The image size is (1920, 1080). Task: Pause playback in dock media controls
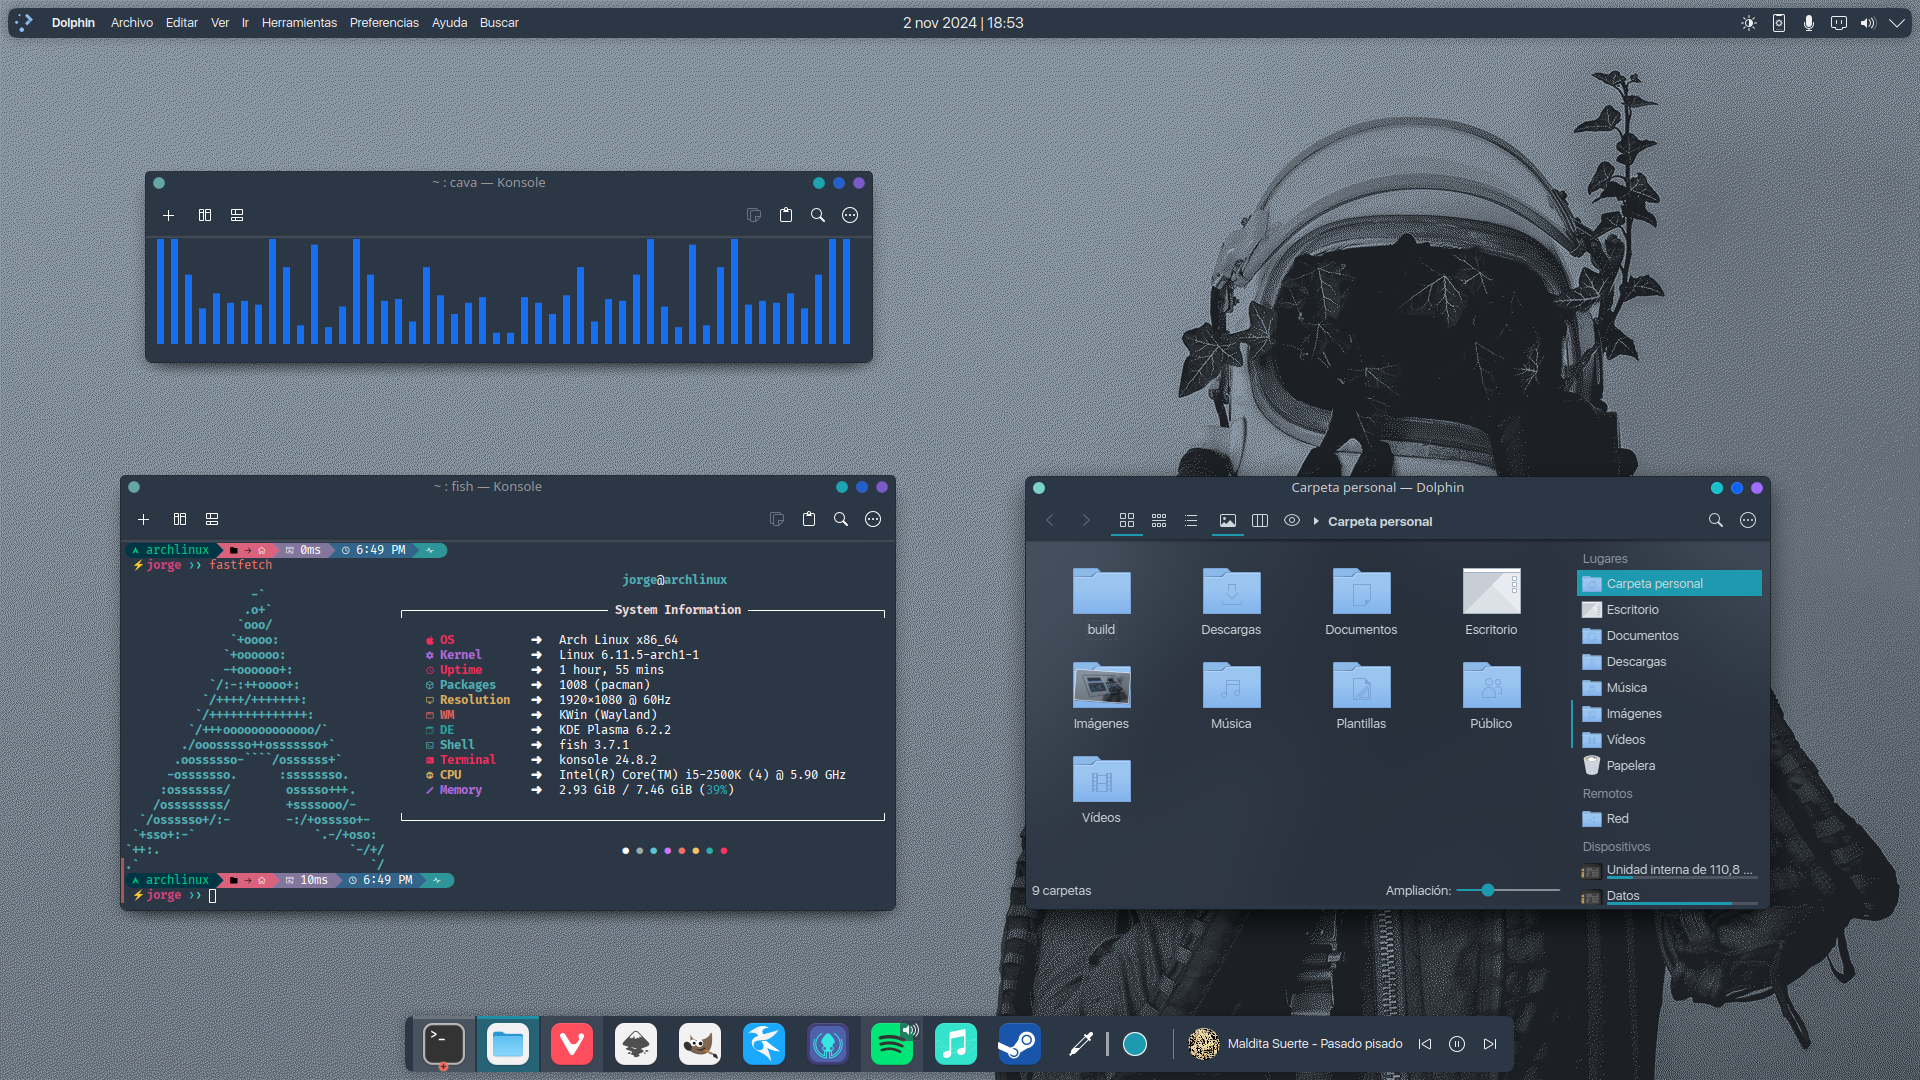pos(1457,1044)
